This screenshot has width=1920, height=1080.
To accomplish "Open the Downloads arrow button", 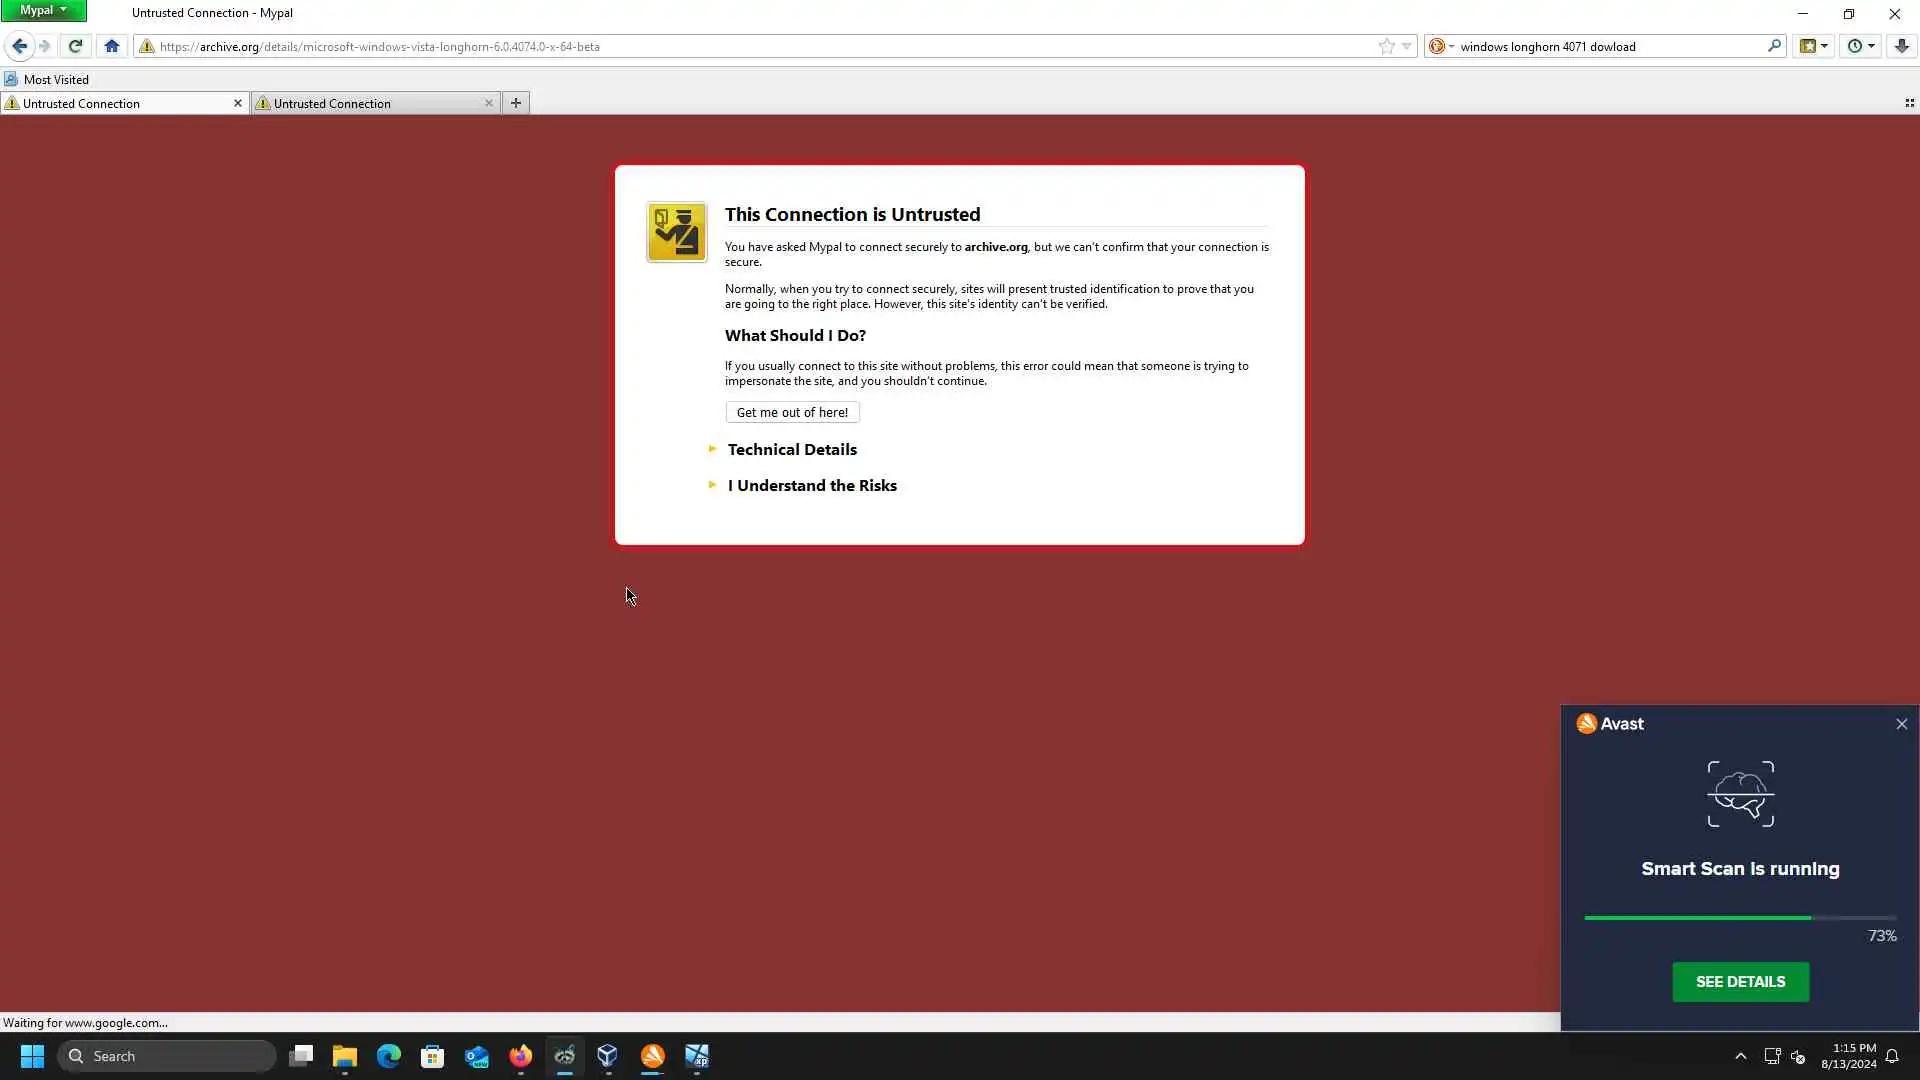I will point(1901,46).
